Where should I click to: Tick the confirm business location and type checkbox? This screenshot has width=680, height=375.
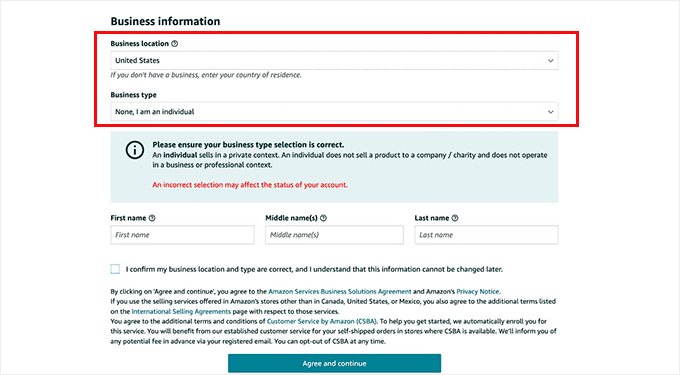click(x=115, y=269)
